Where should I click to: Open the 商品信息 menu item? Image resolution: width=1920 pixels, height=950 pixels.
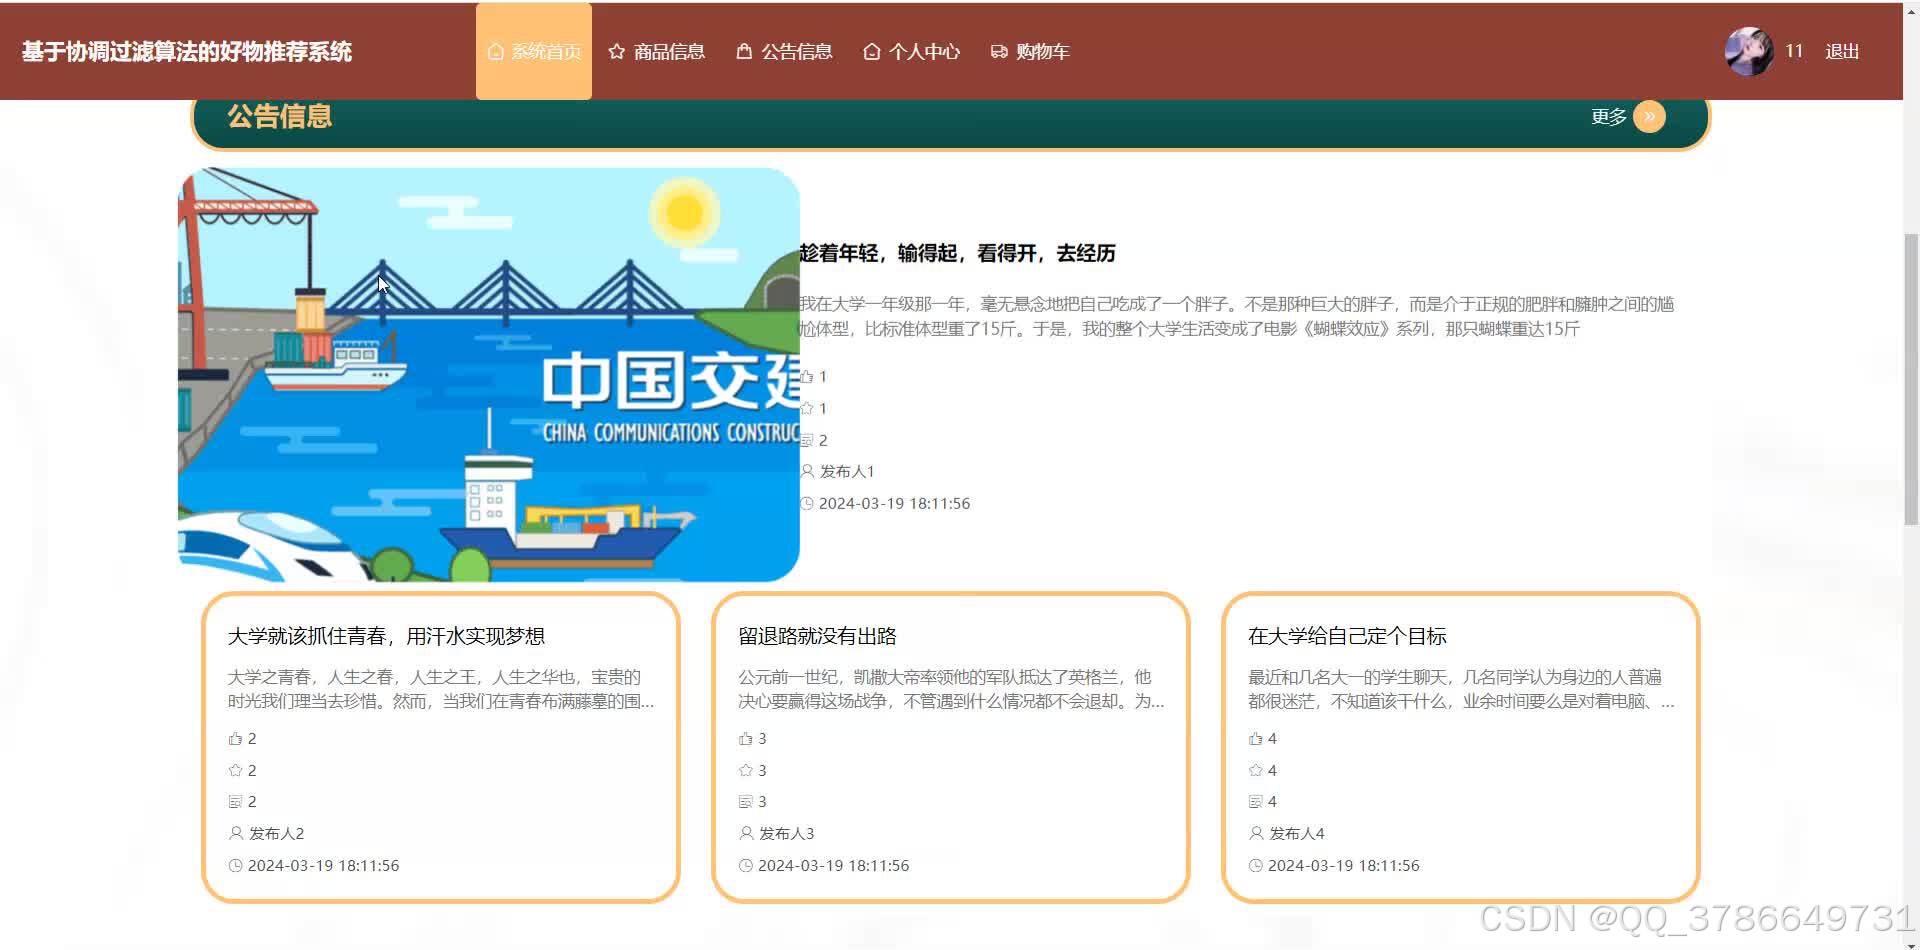click(657, 51)
